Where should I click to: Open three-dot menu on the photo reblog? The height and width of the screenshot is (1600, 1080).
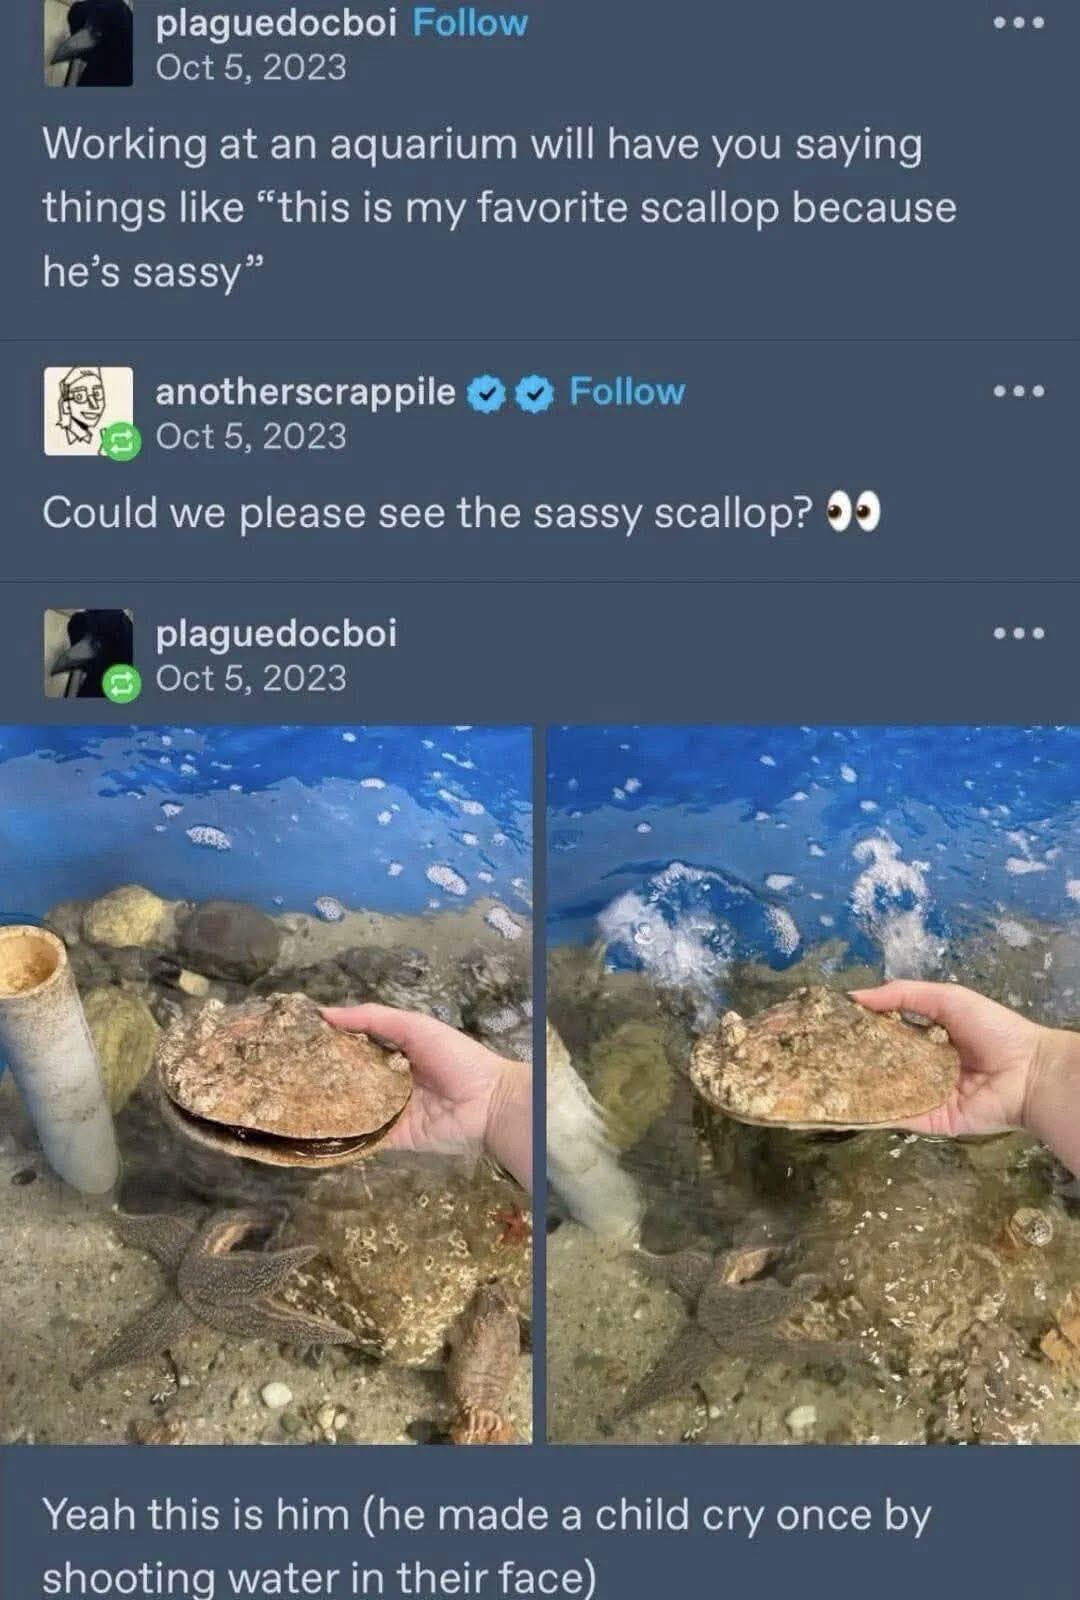point(1019,633)
